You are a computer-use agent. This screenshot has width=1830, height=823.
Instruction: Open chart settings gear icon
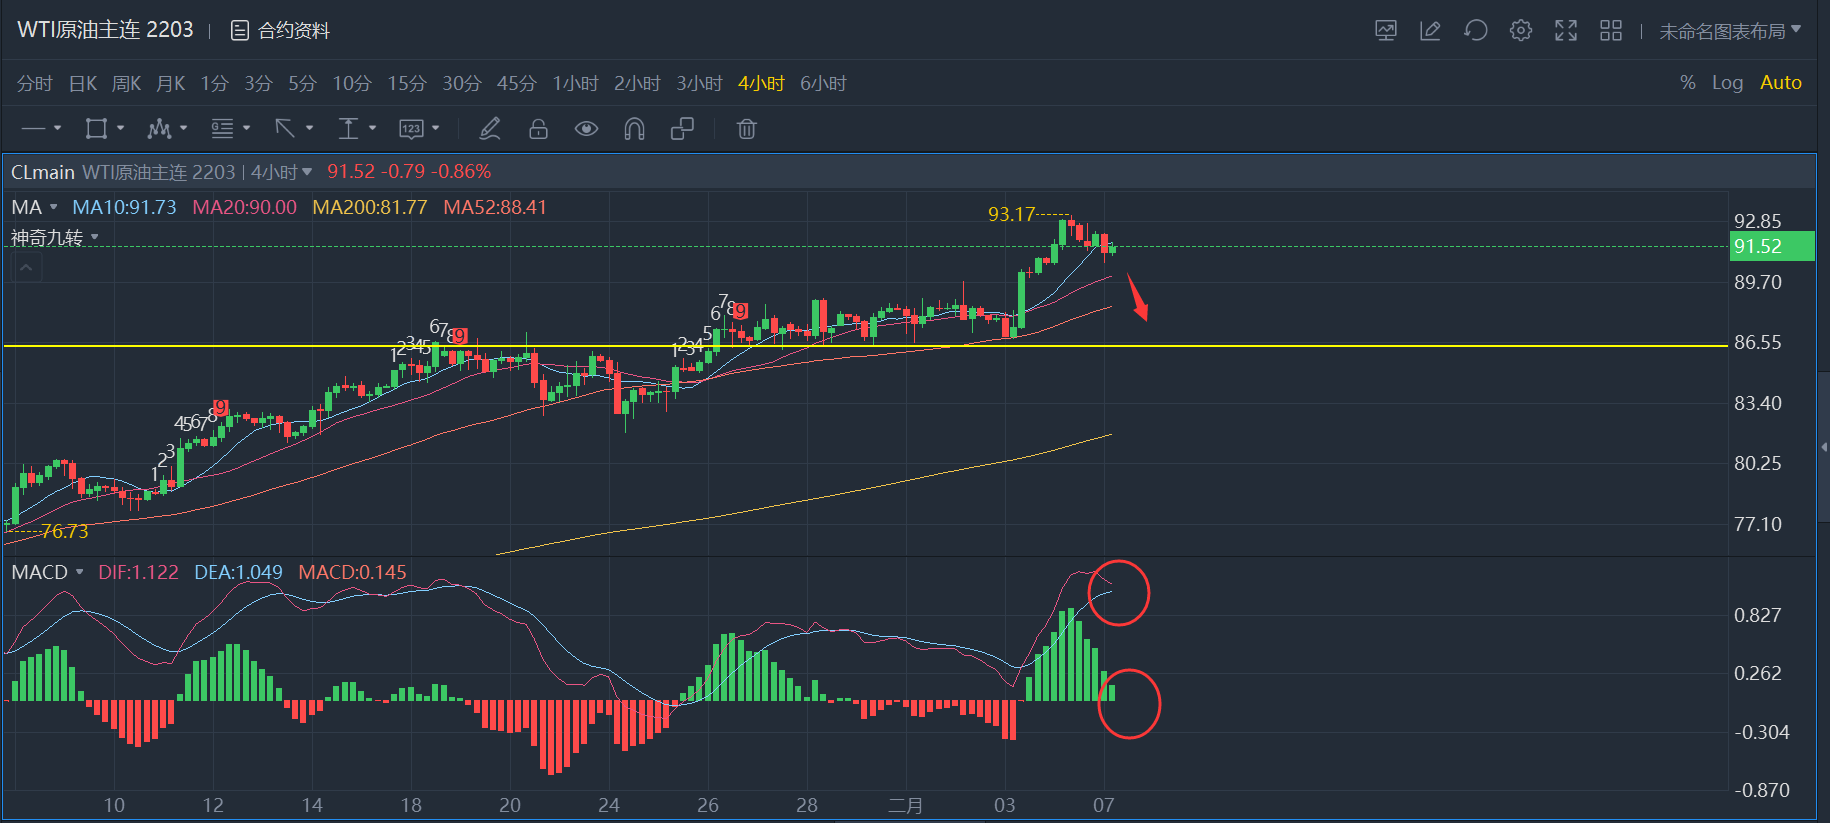[1521, 31]
